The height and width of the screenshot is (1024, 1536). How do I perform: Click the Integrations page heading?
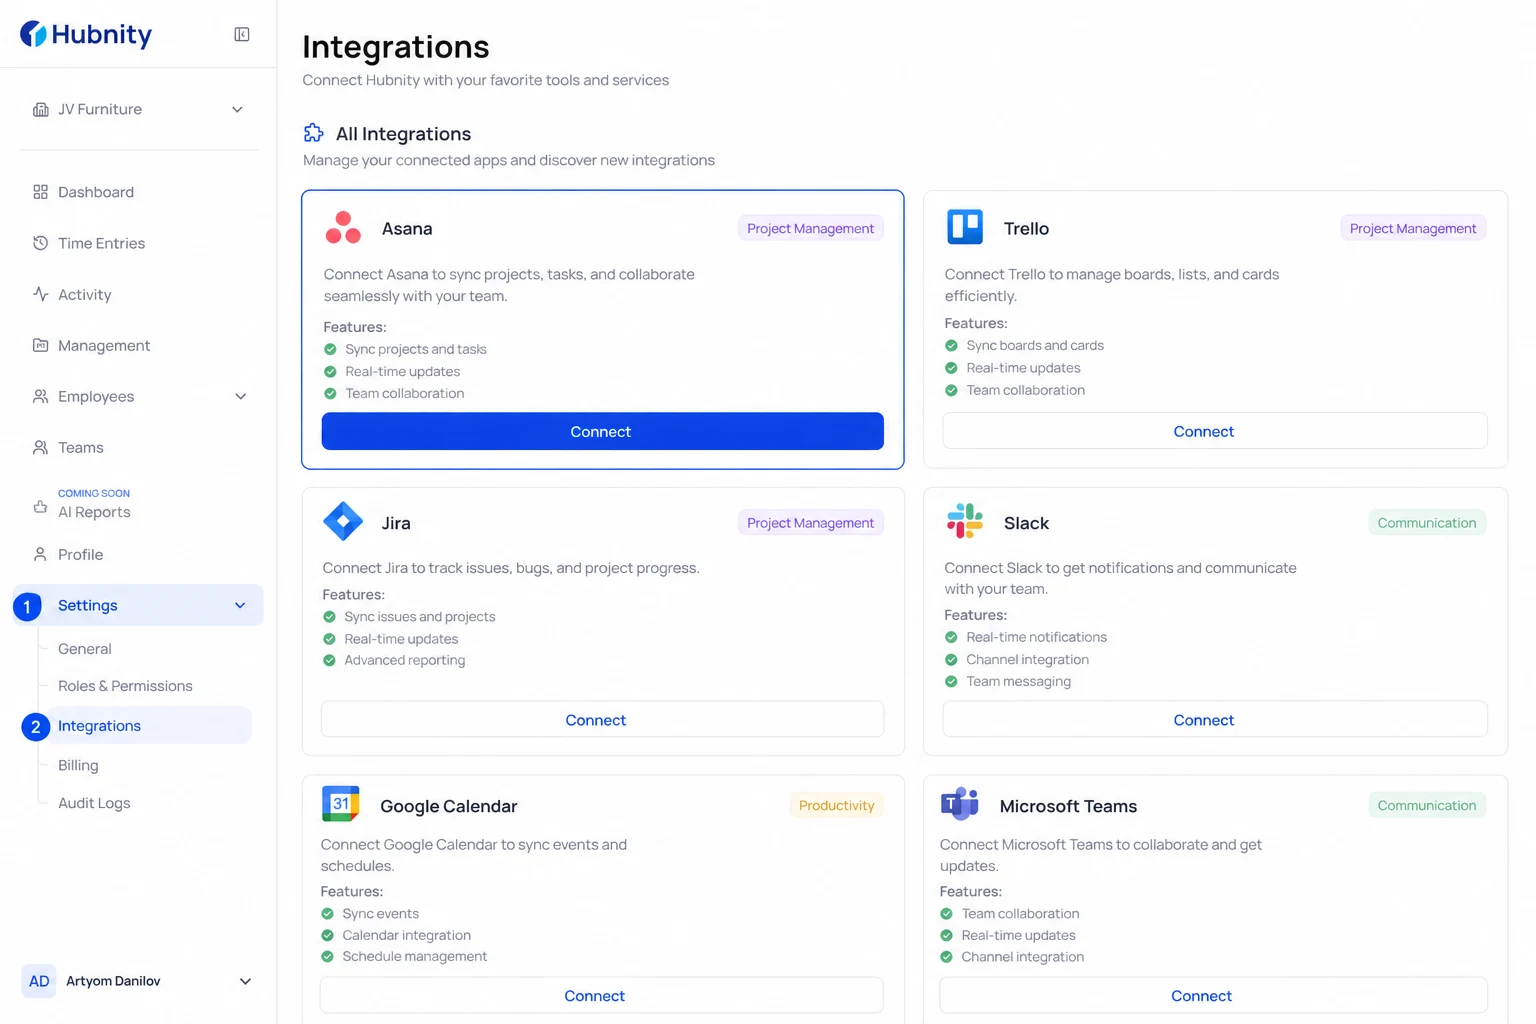tap(396, 47)
